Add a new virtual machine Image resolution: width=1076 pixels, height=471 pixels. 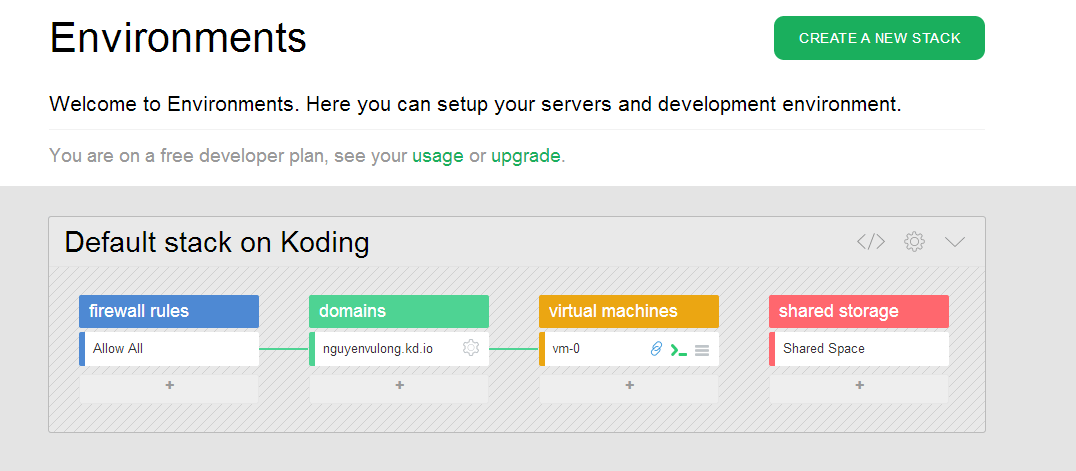629,386
